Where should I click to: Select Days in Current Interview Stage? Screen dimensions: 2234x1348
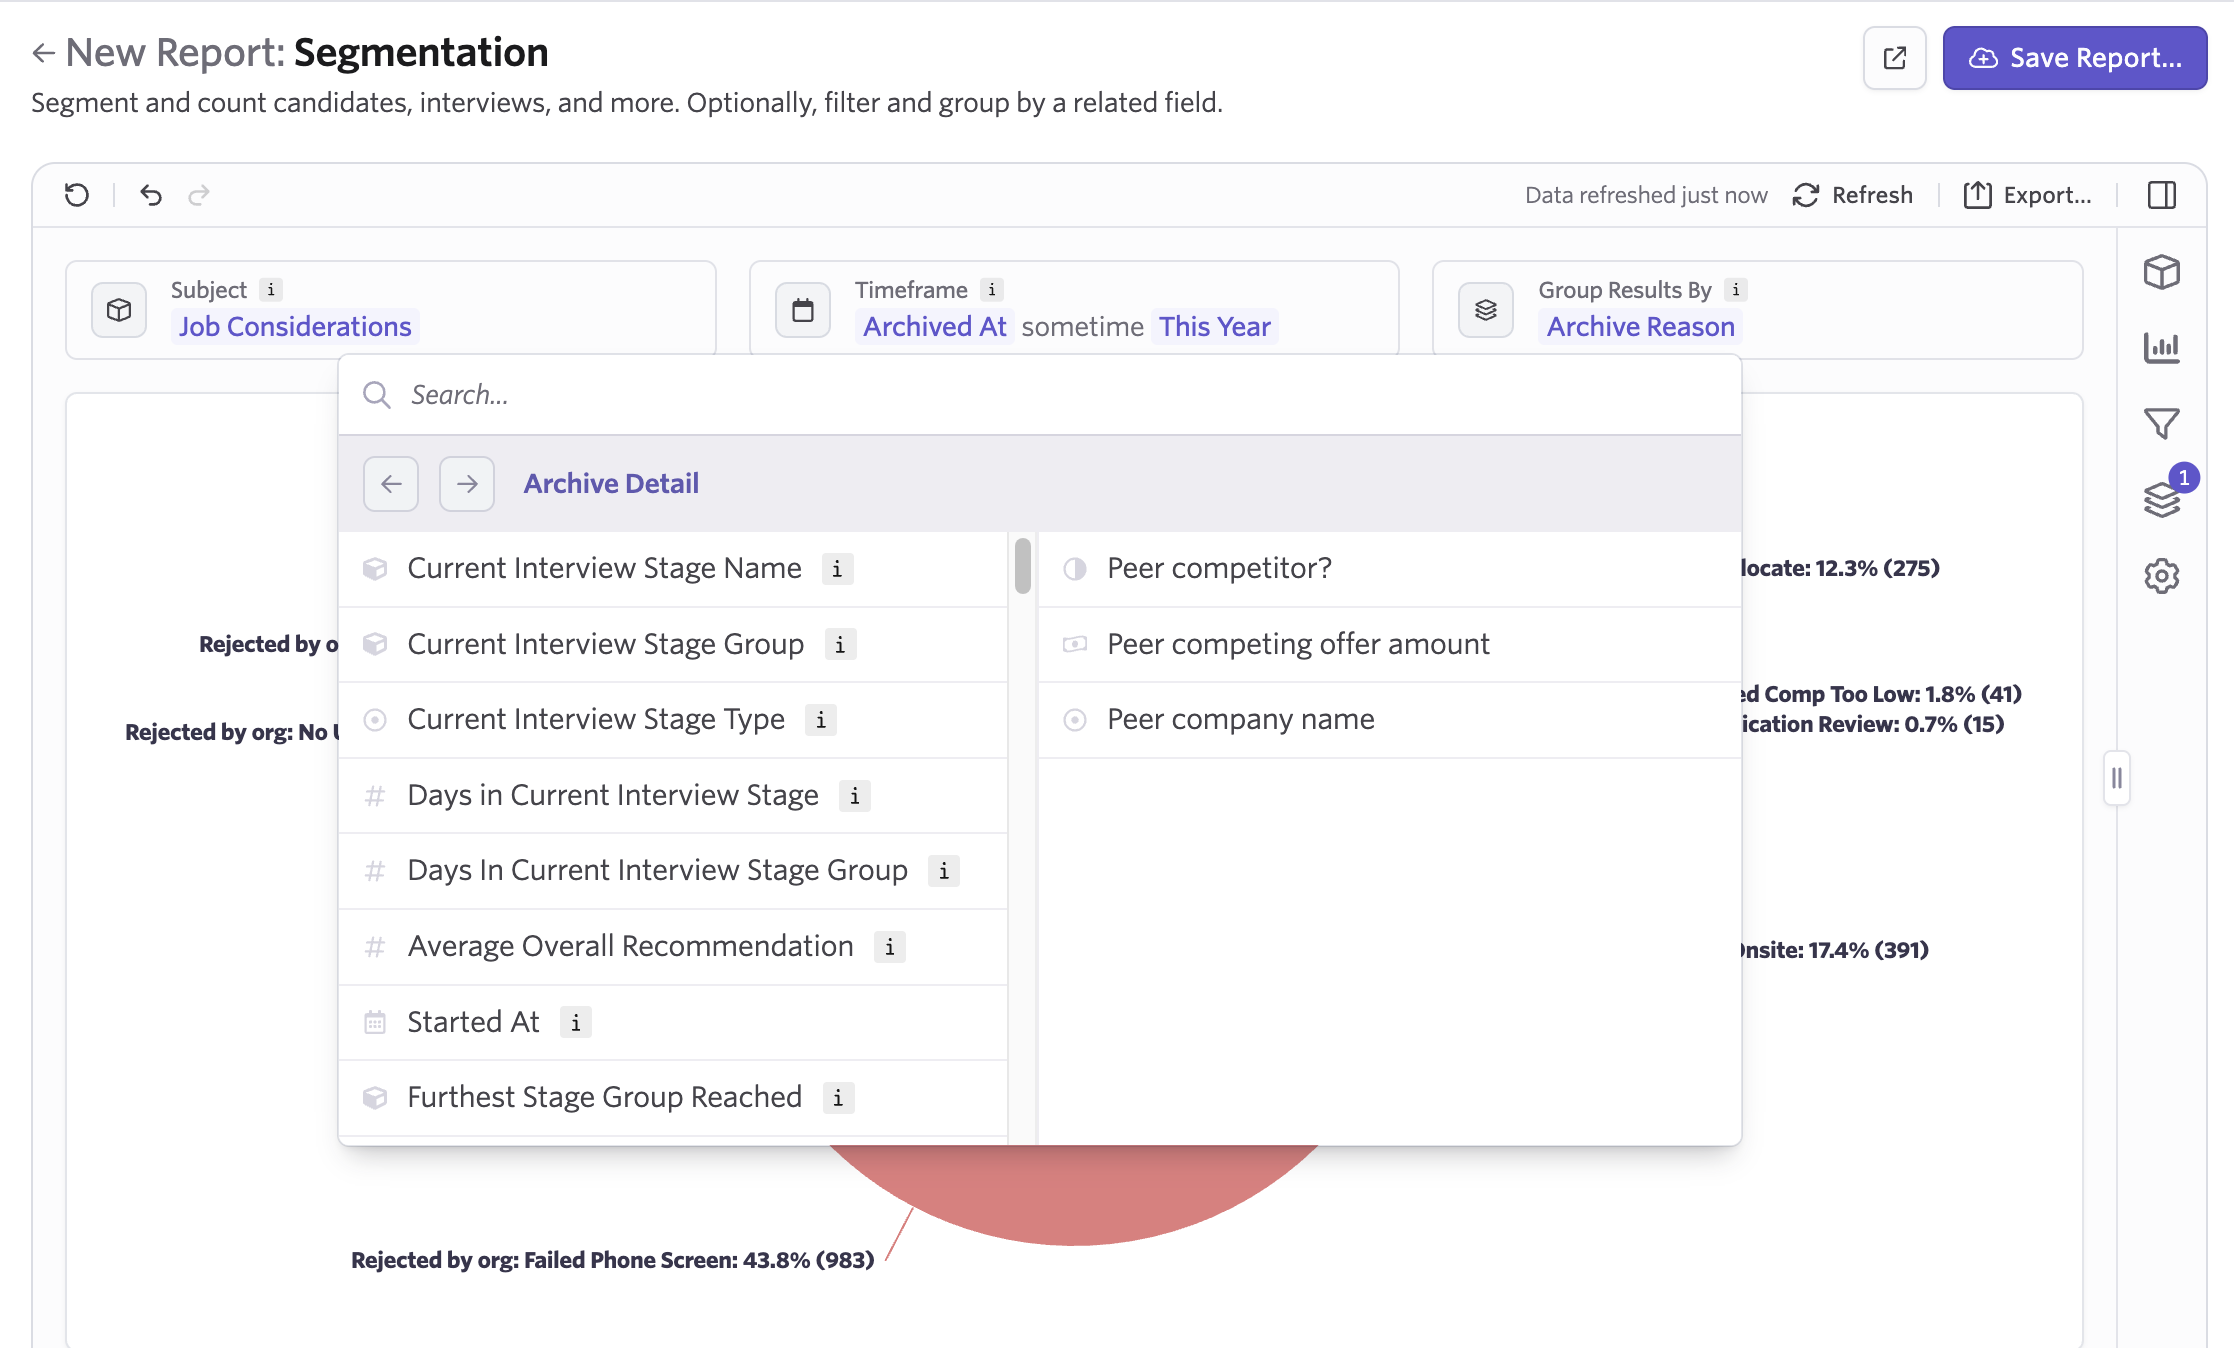[x=673, y=796]
